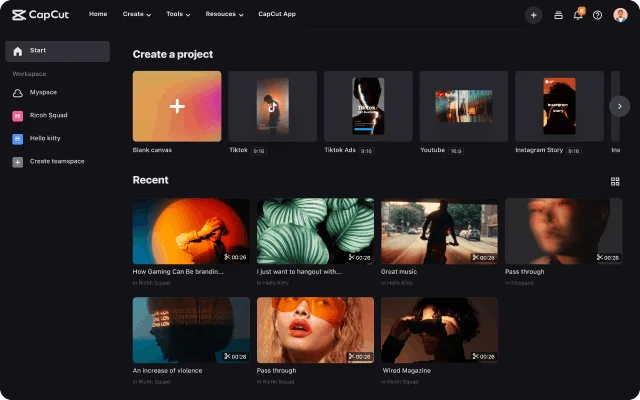Click the storage tray icon in header

click(x=558, y=15)
